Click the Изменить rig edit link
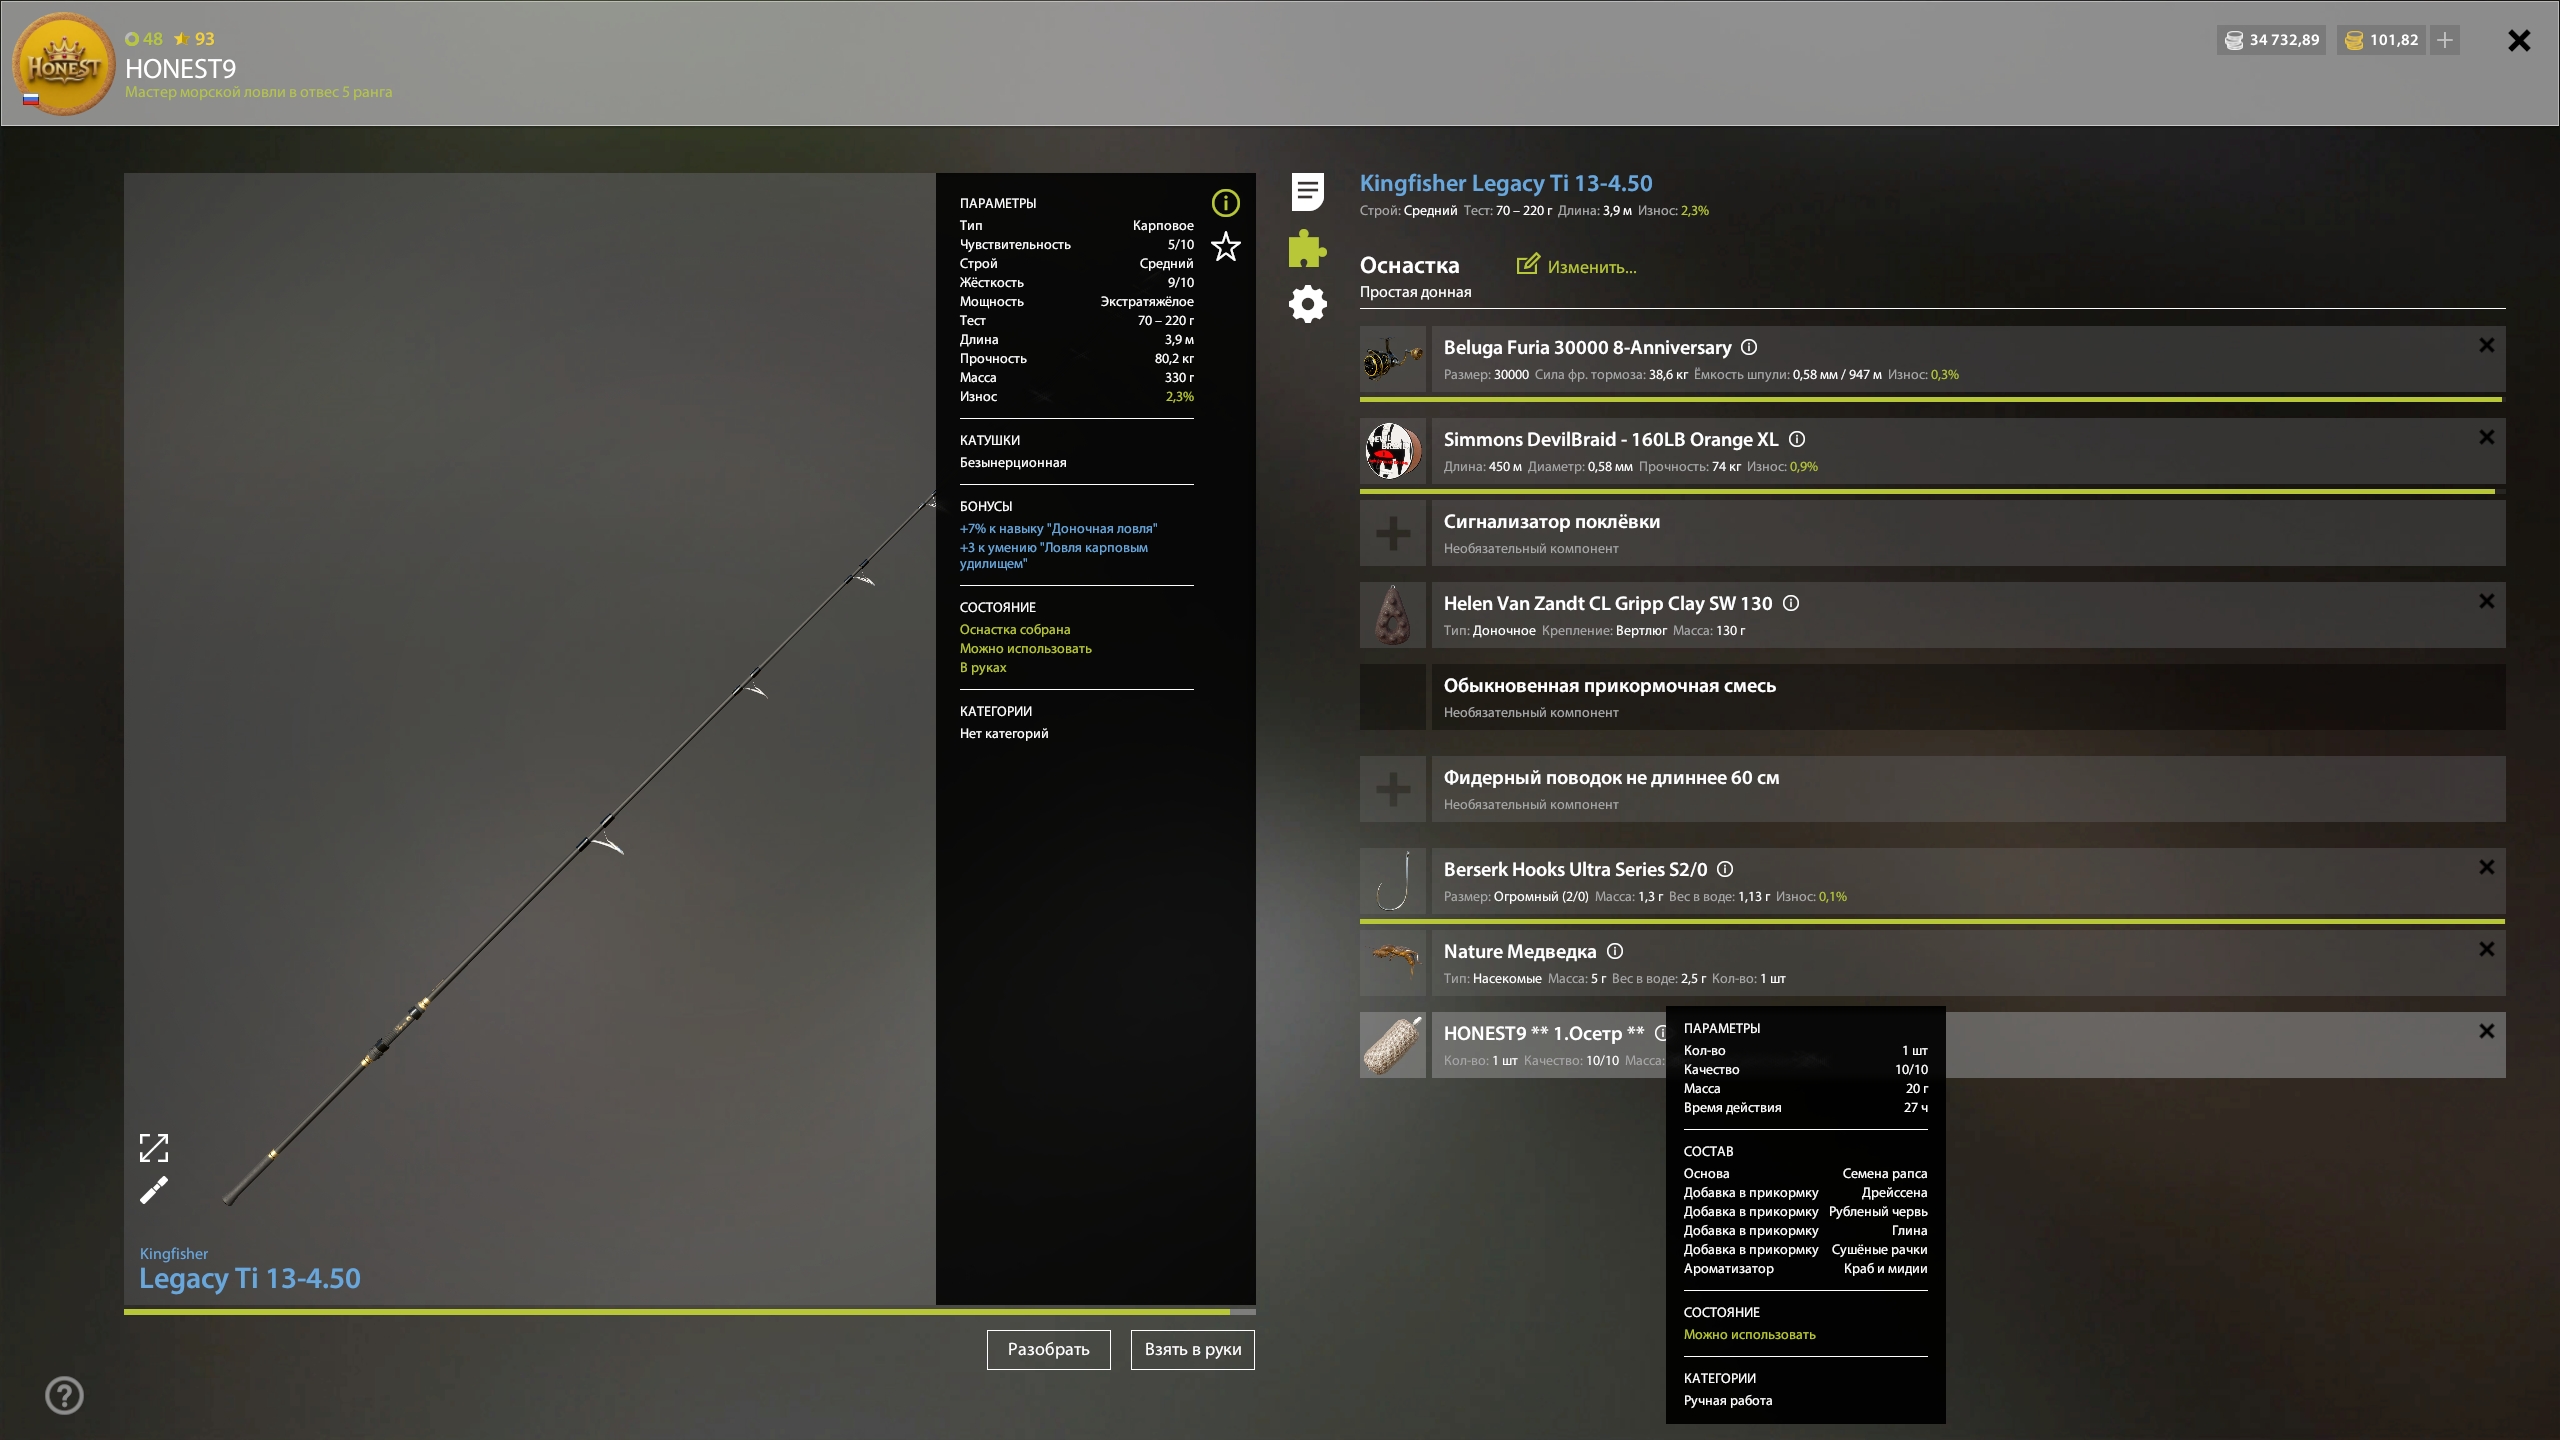 1577,266
